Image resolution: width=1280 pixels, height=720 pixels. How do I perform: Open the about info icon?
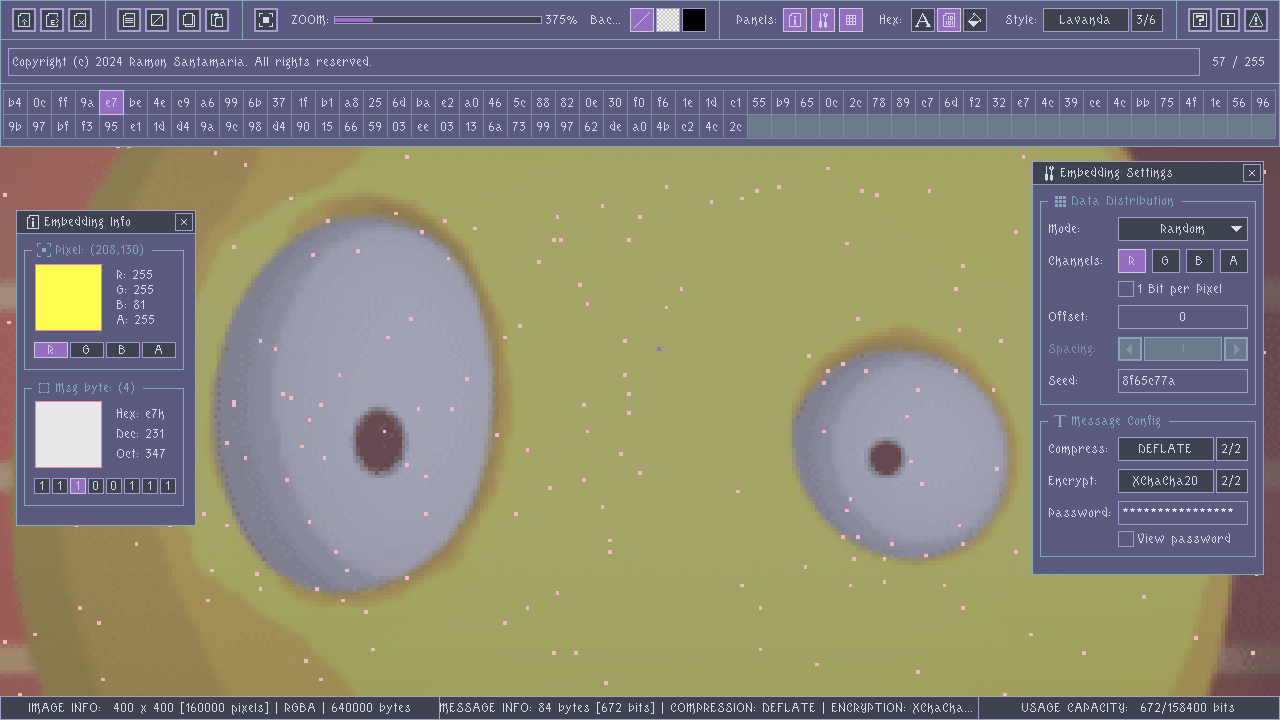1229,20
